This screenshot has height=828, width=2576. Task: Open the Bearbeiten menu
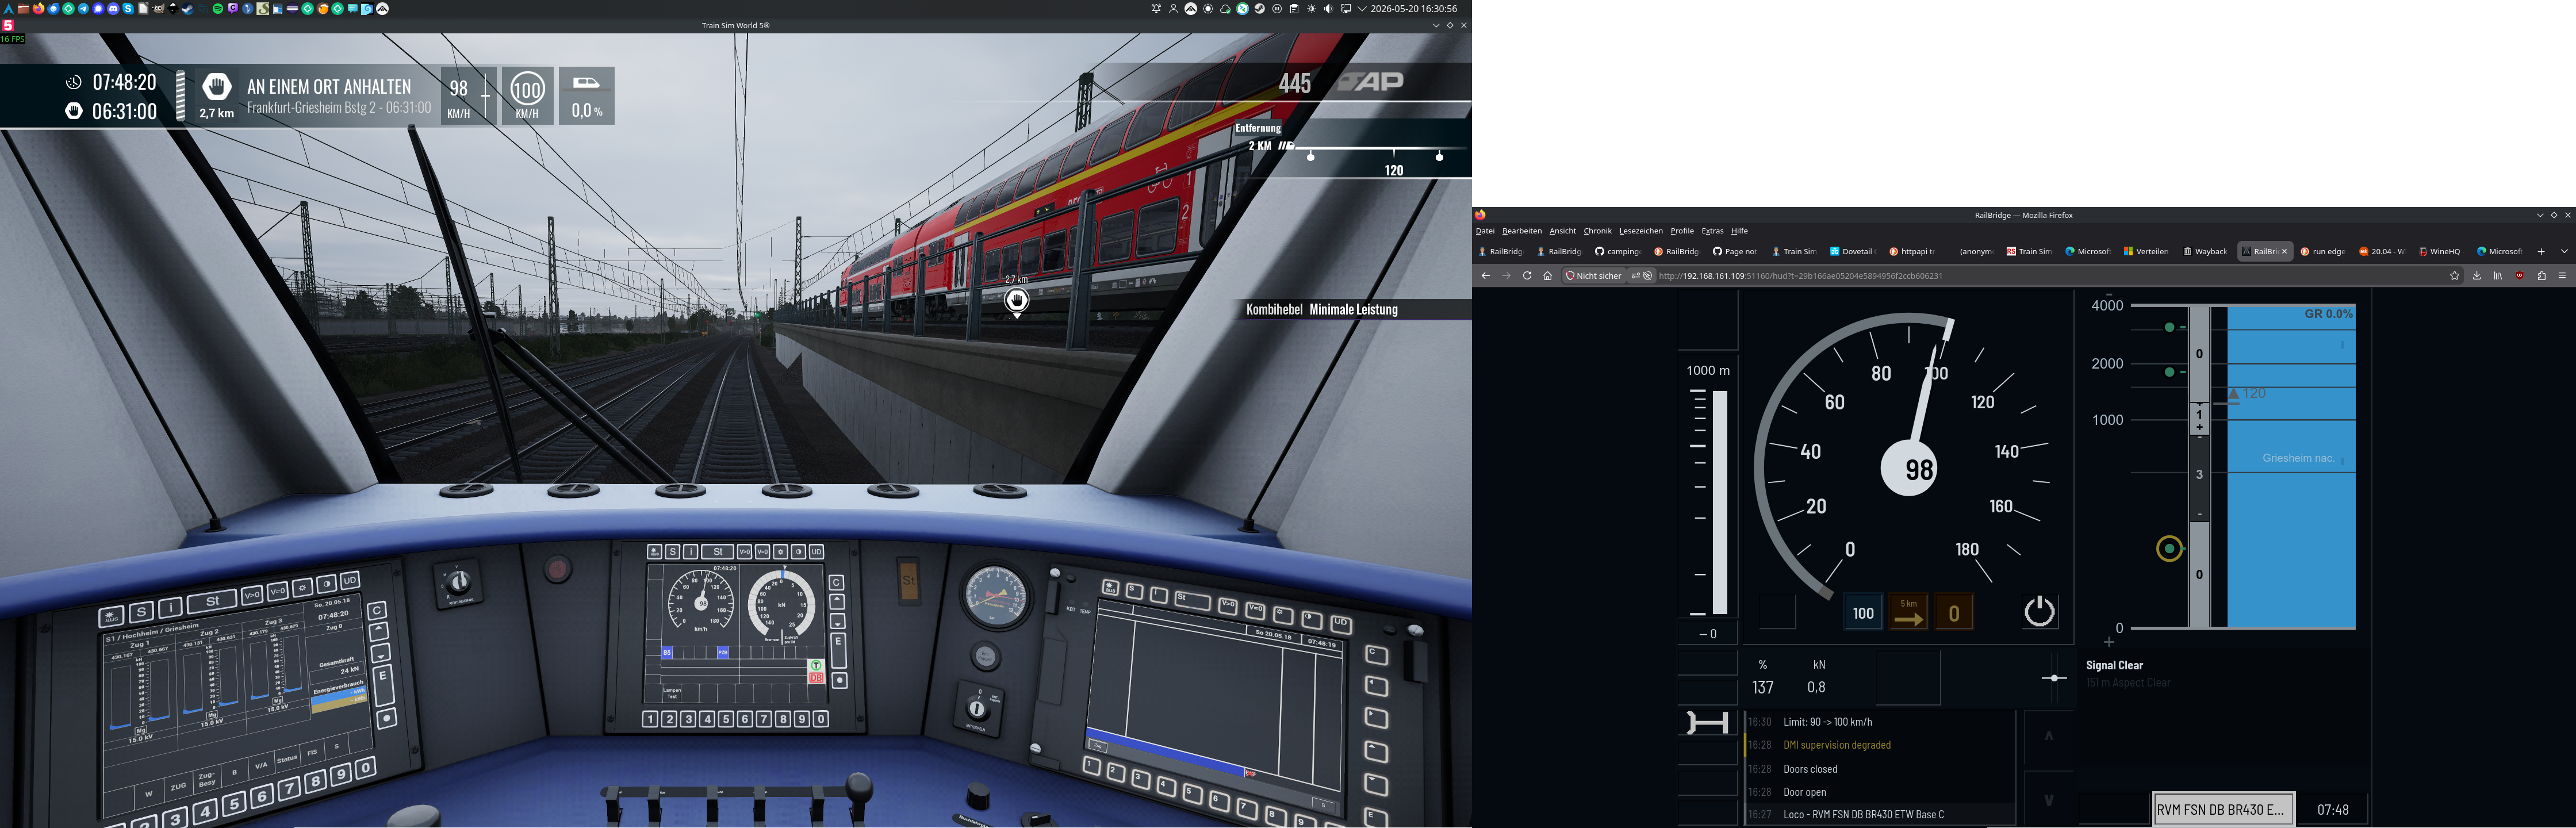pos(1522,231)
